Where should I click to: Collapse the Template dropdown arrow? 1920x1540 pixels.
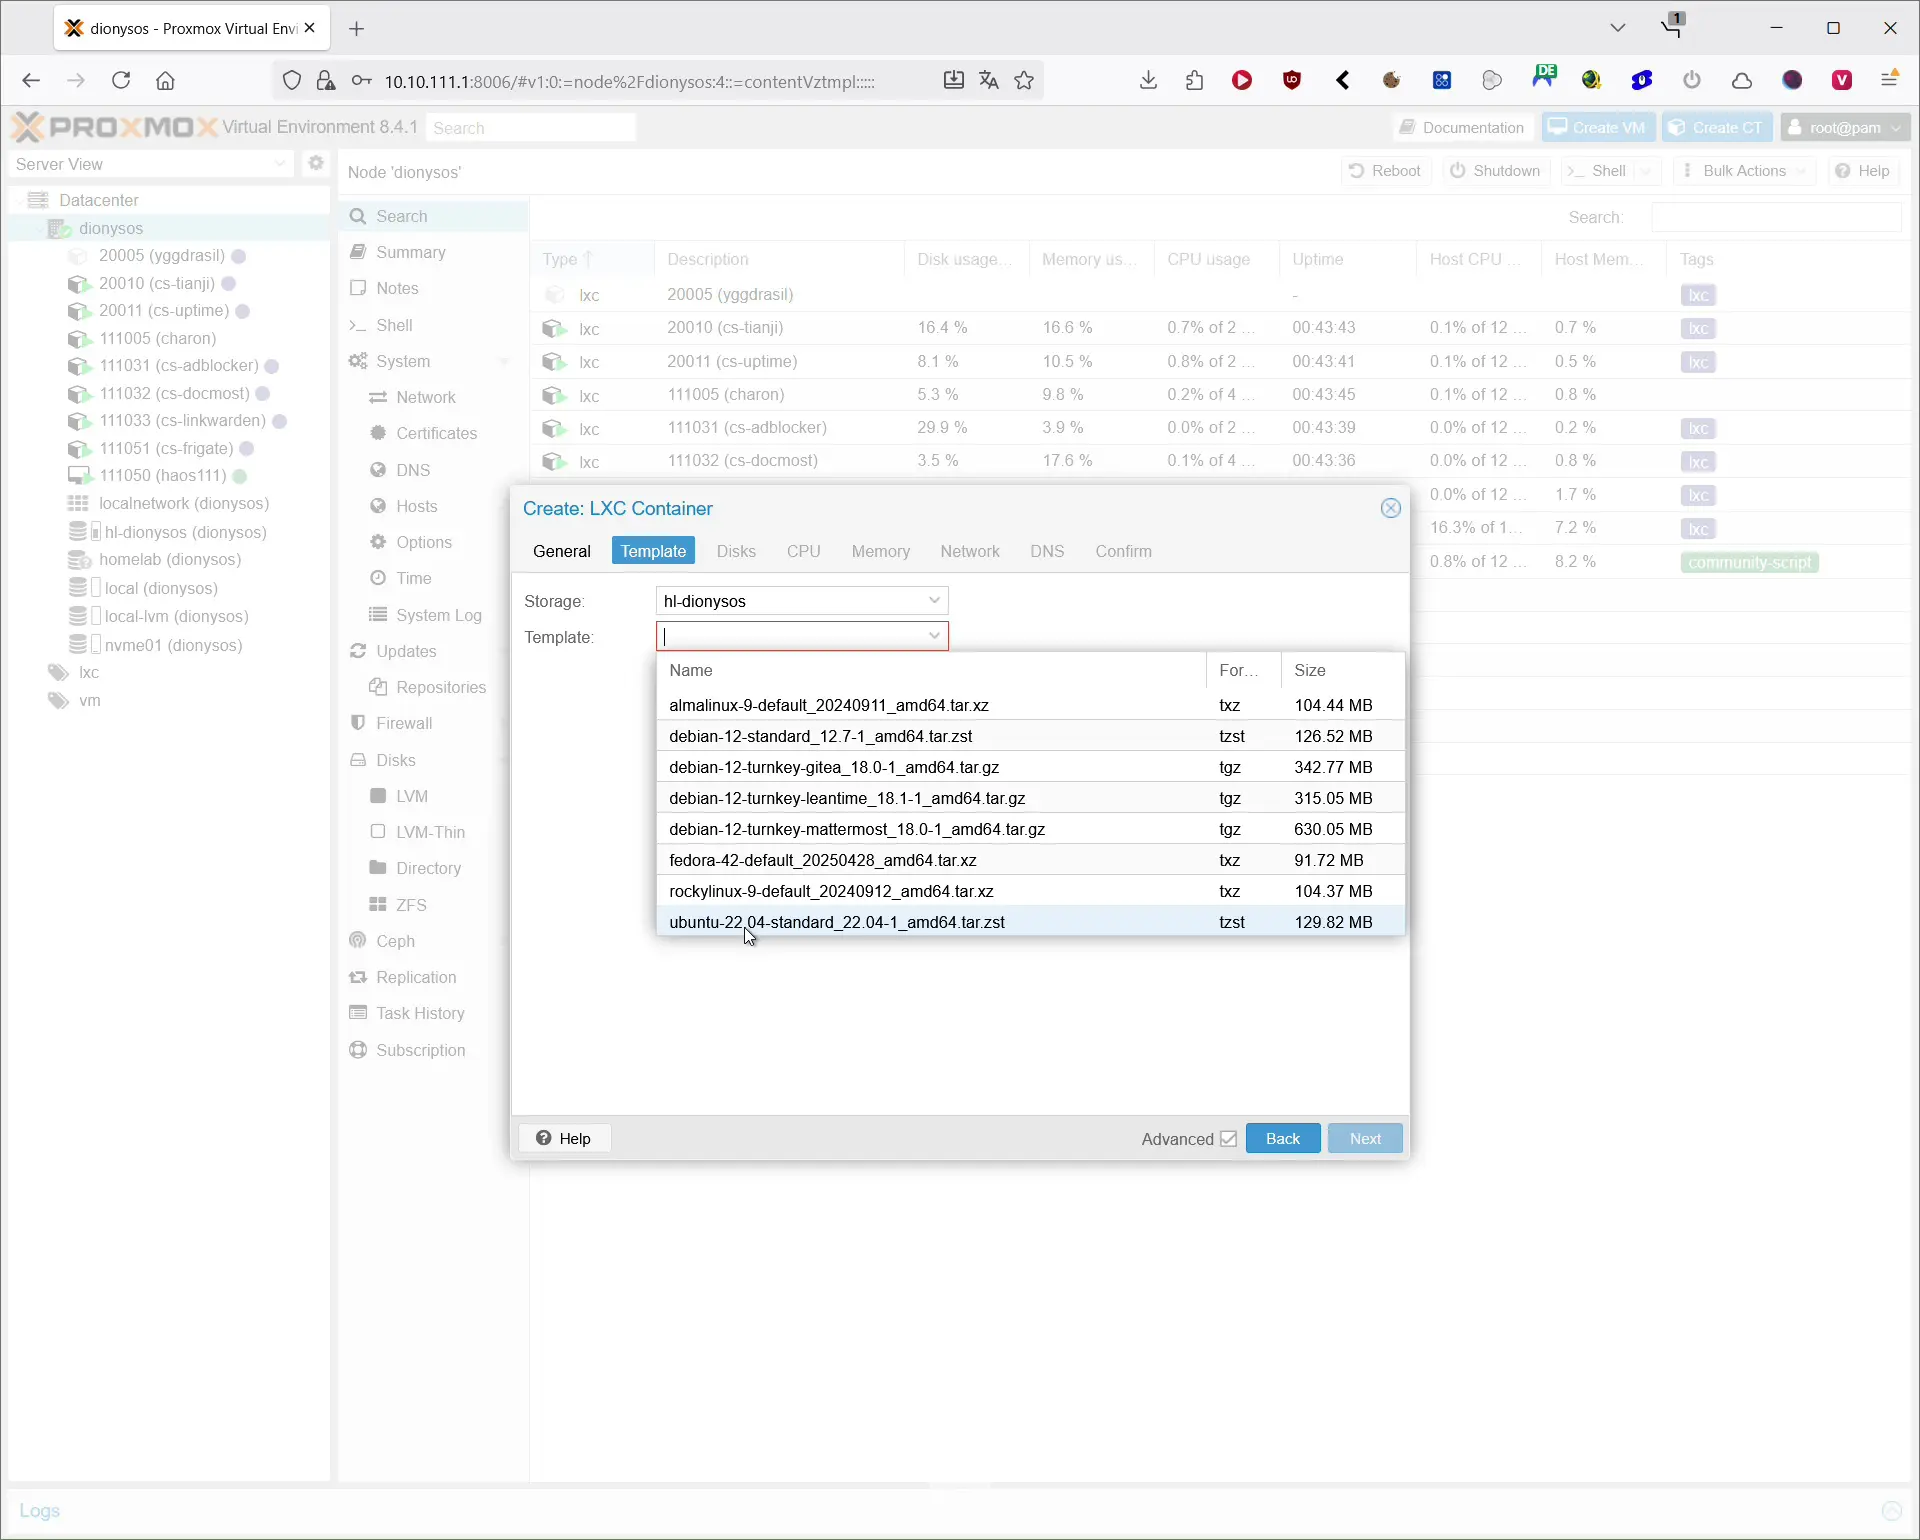(x=934, y=637)
